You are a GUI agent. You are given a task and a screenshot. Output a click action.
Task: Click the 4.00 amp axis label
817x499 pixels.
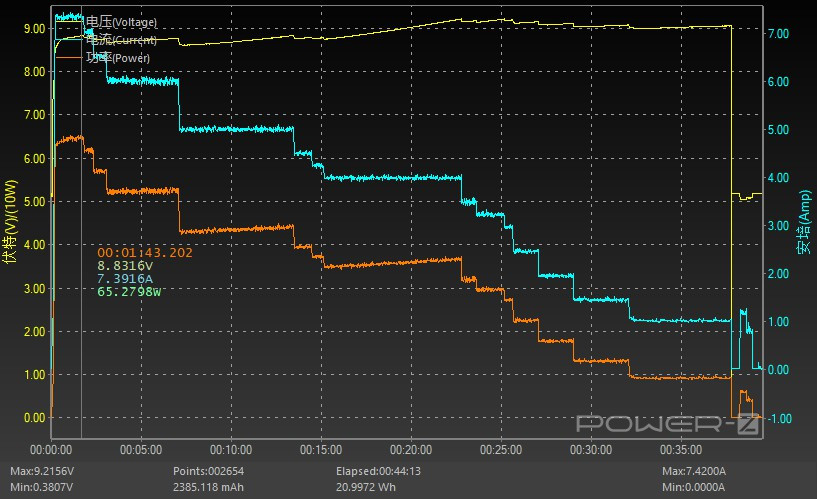tap(778, 178)
